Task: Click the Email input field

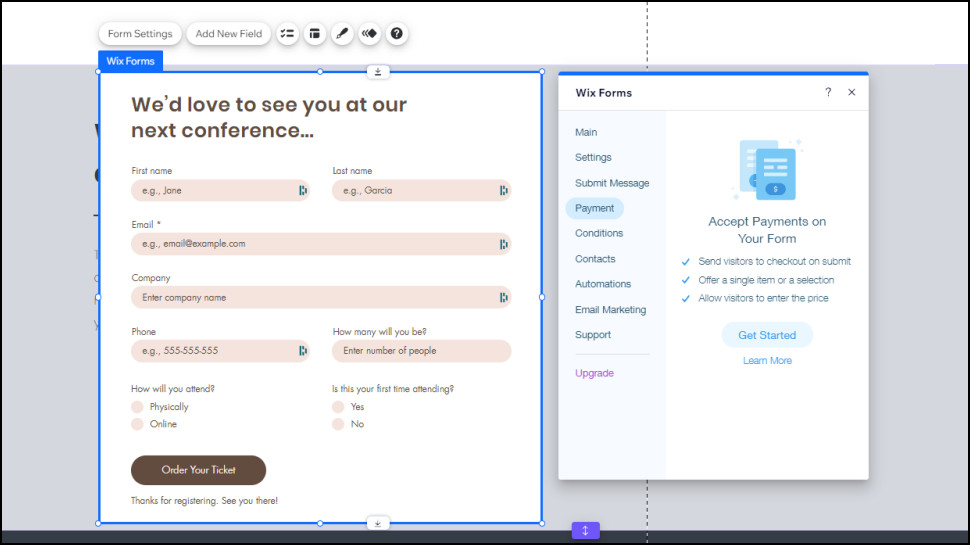Action: pyautogui.click(x=315, y=244)
